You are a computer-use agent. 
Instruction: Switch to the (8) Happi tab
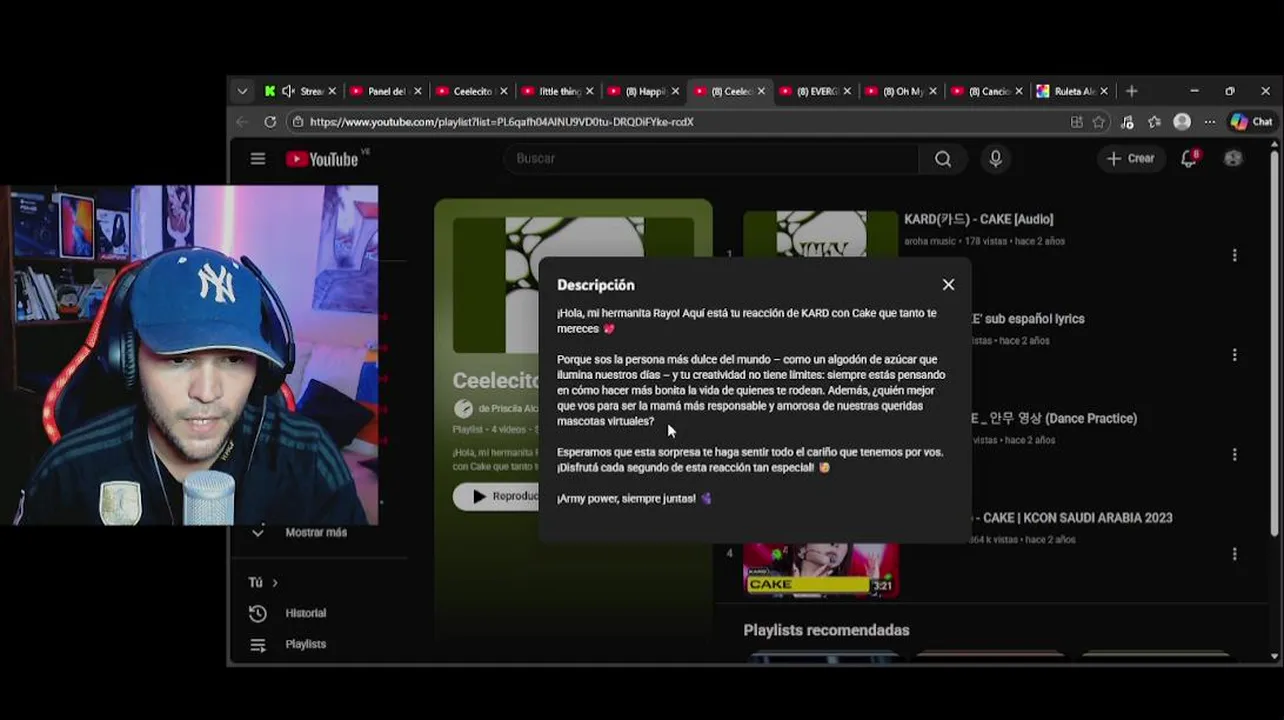[644, 91]
